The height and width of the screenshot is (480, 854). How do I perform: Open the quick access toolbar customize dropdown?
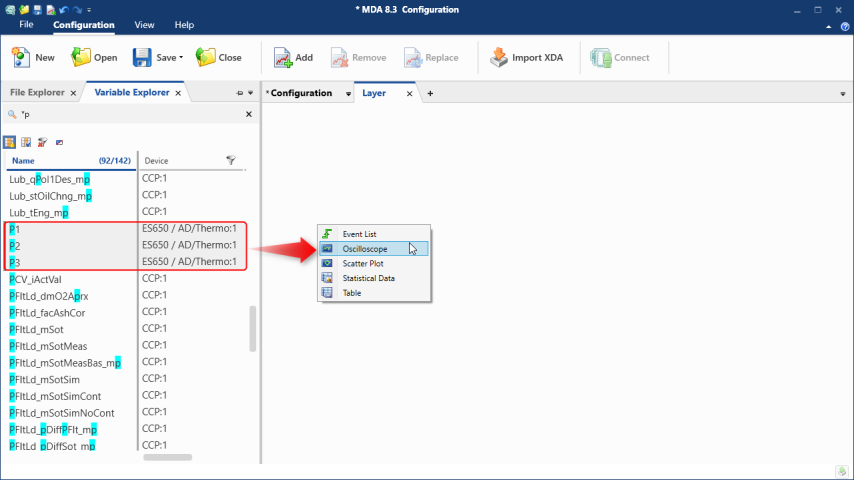tap(89, 10)
